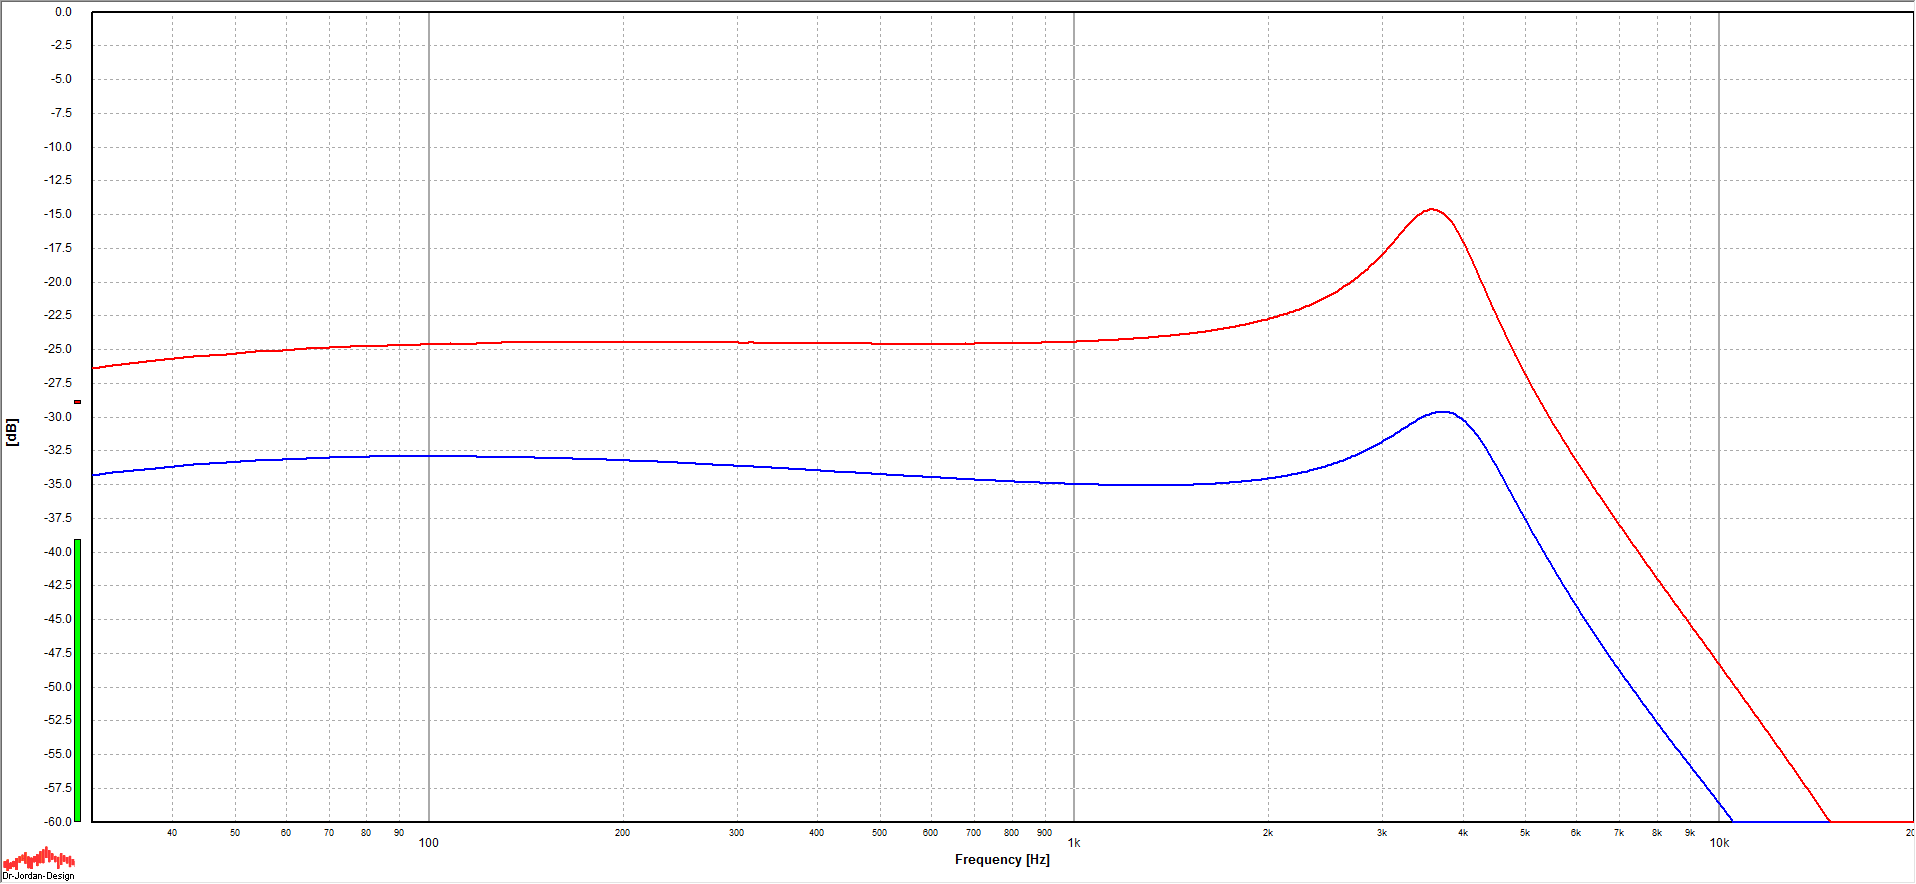Click the -30.0 dB label on the axis

tap(59, 417)
